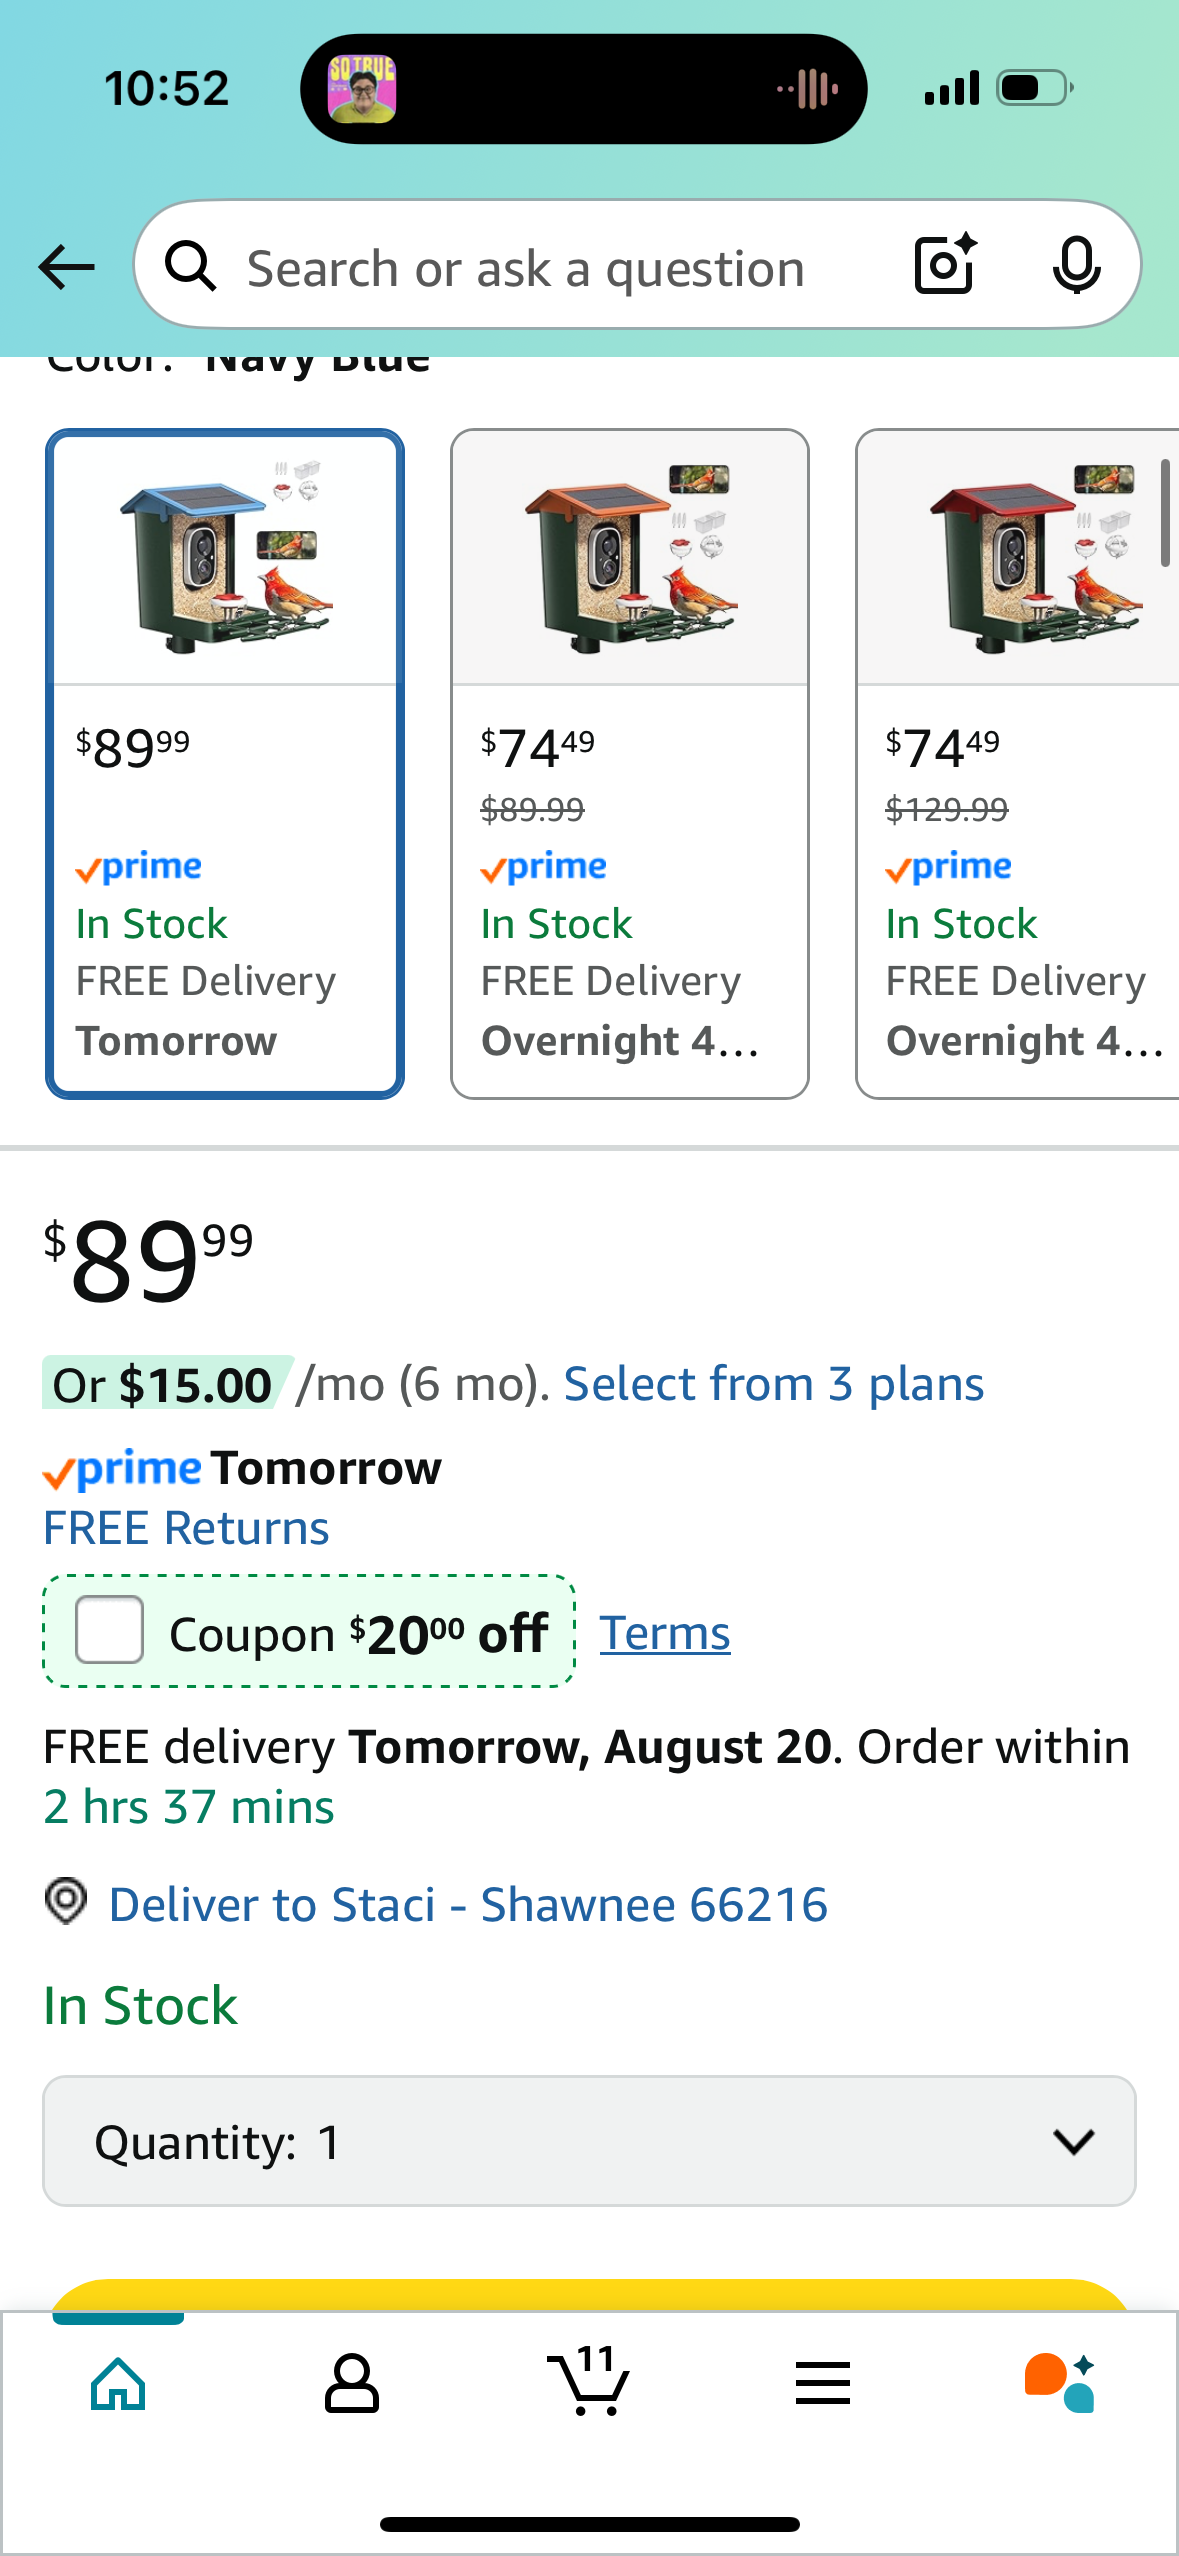Select the red roof bird feeder option
Screen dimensions: 1179x2556
[1017, 764]
